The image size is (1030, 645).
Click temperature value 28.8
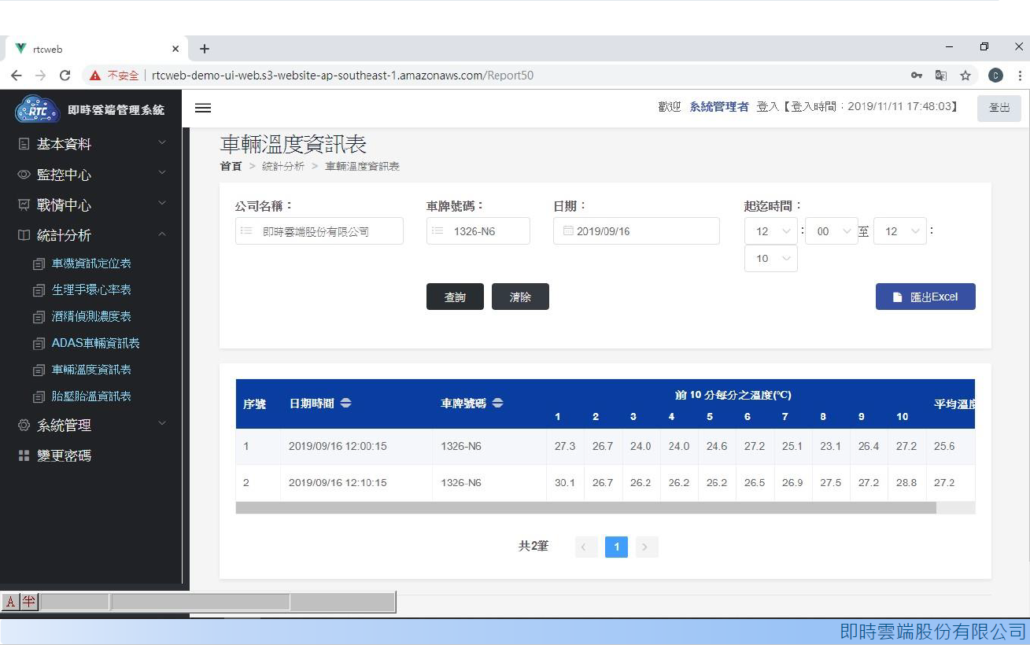pyautogui.click(x=906, y=483)
